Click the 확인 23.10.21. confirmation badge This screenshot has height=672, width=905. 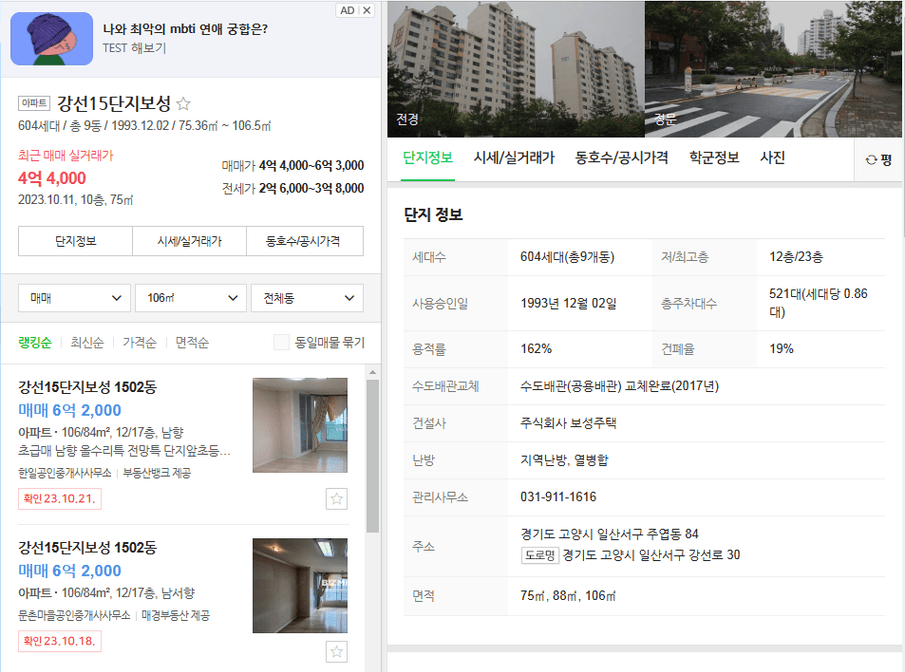(x=59, y=499)
